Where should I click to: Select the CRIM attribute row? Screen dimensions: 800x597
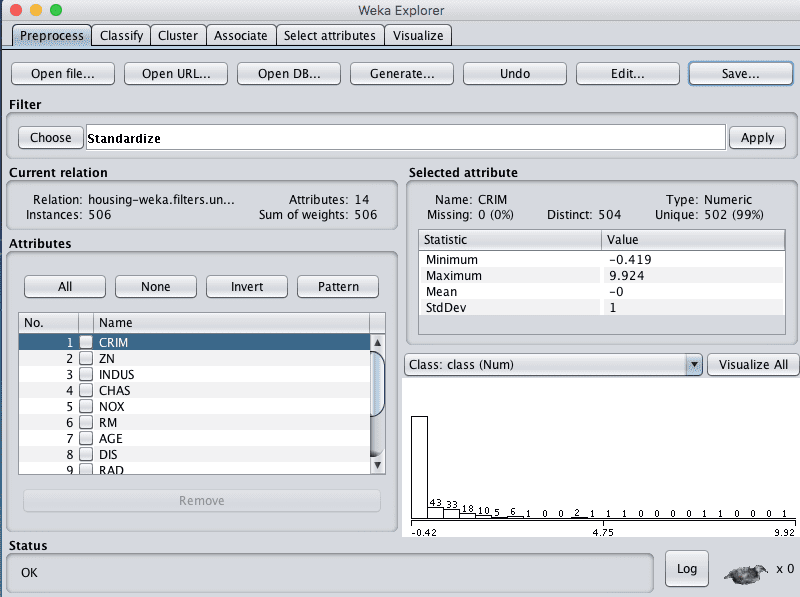pos(194,342)
